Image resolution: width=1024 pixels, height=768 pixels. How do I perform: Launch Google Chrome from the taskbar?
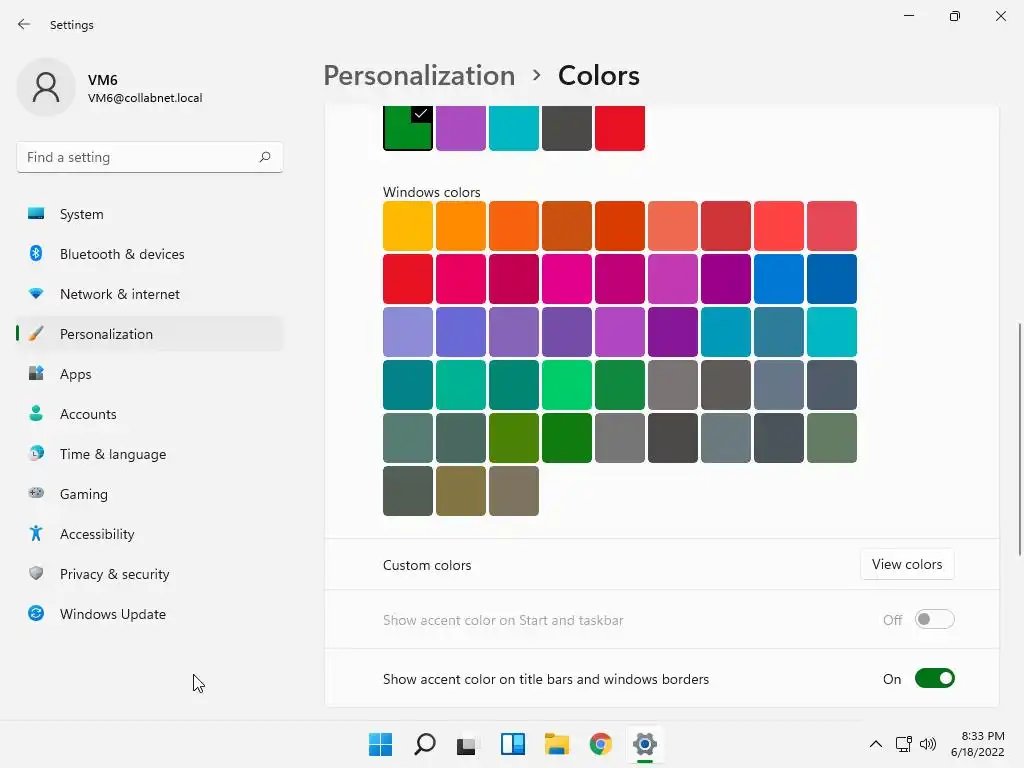point(600,744)
